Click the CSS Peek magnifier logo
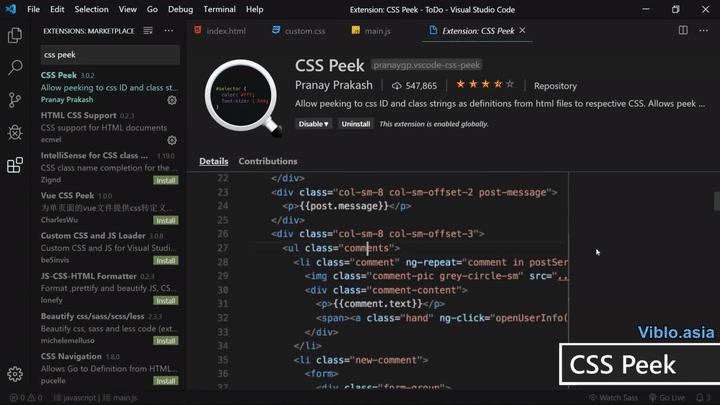The width and height of the screenshot is (720, 405). (243, 98)
